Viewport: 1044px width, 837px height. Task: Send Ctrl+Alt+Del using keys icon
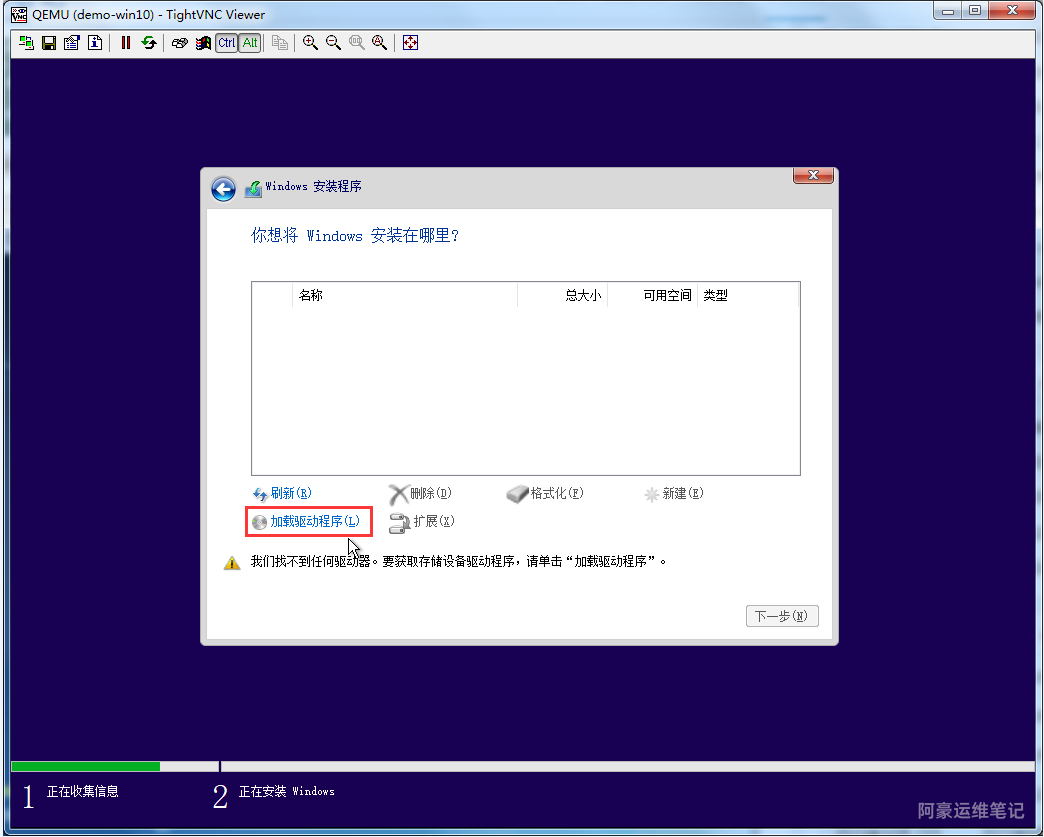pyautogui.click(x=180, y=43)
